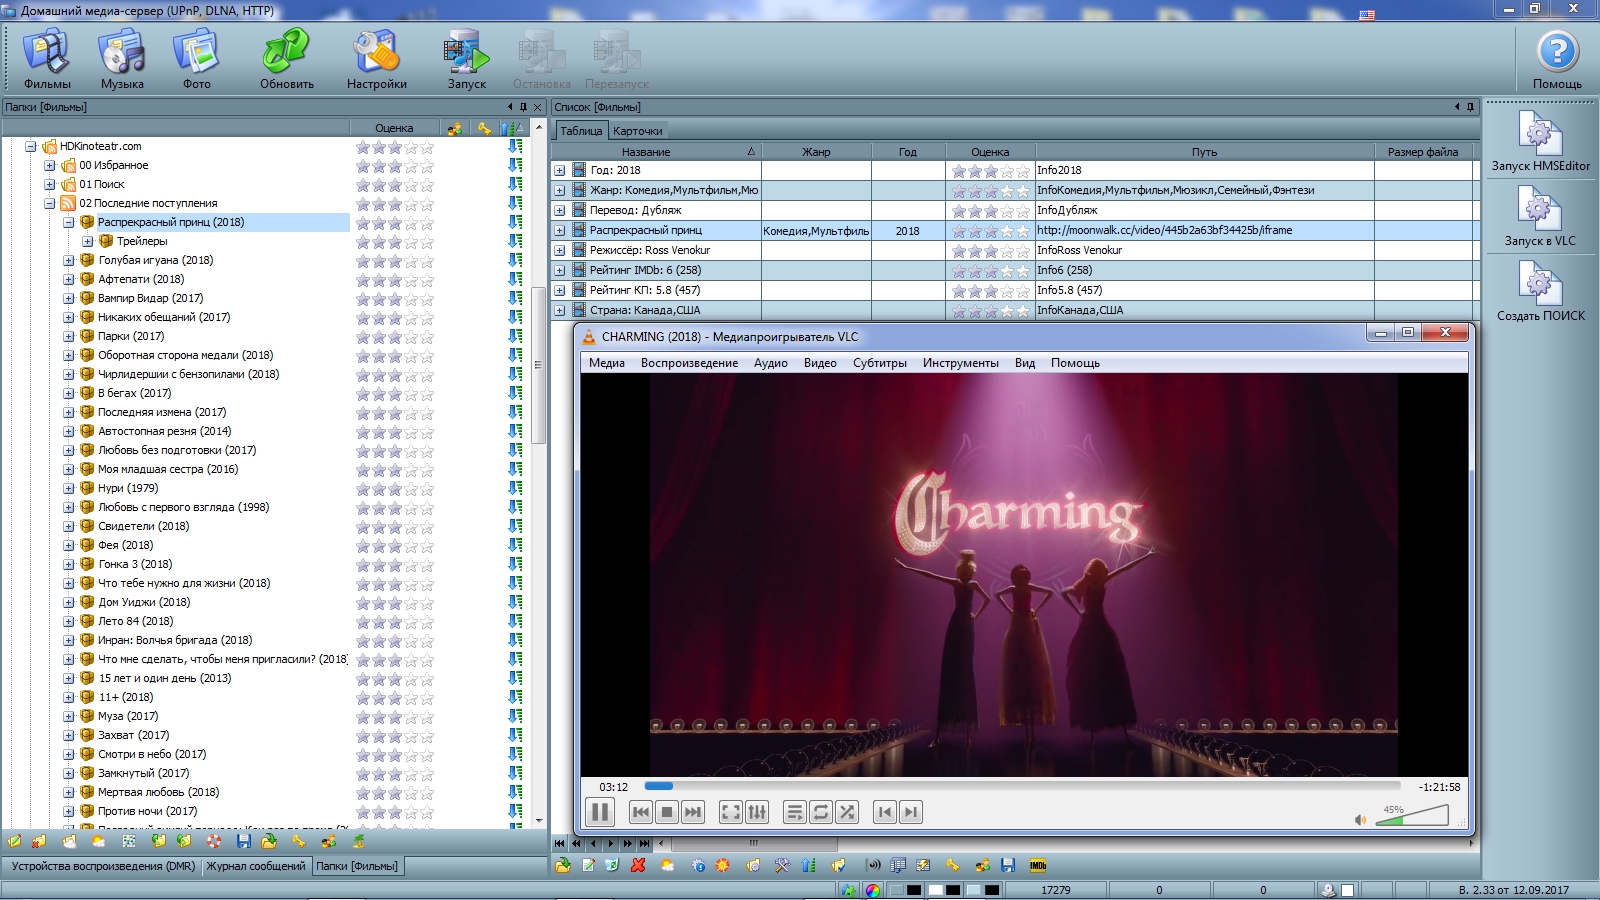The image size is (1600, 900).
Task: Open the Фото section icon
Action: coord(196,60)
